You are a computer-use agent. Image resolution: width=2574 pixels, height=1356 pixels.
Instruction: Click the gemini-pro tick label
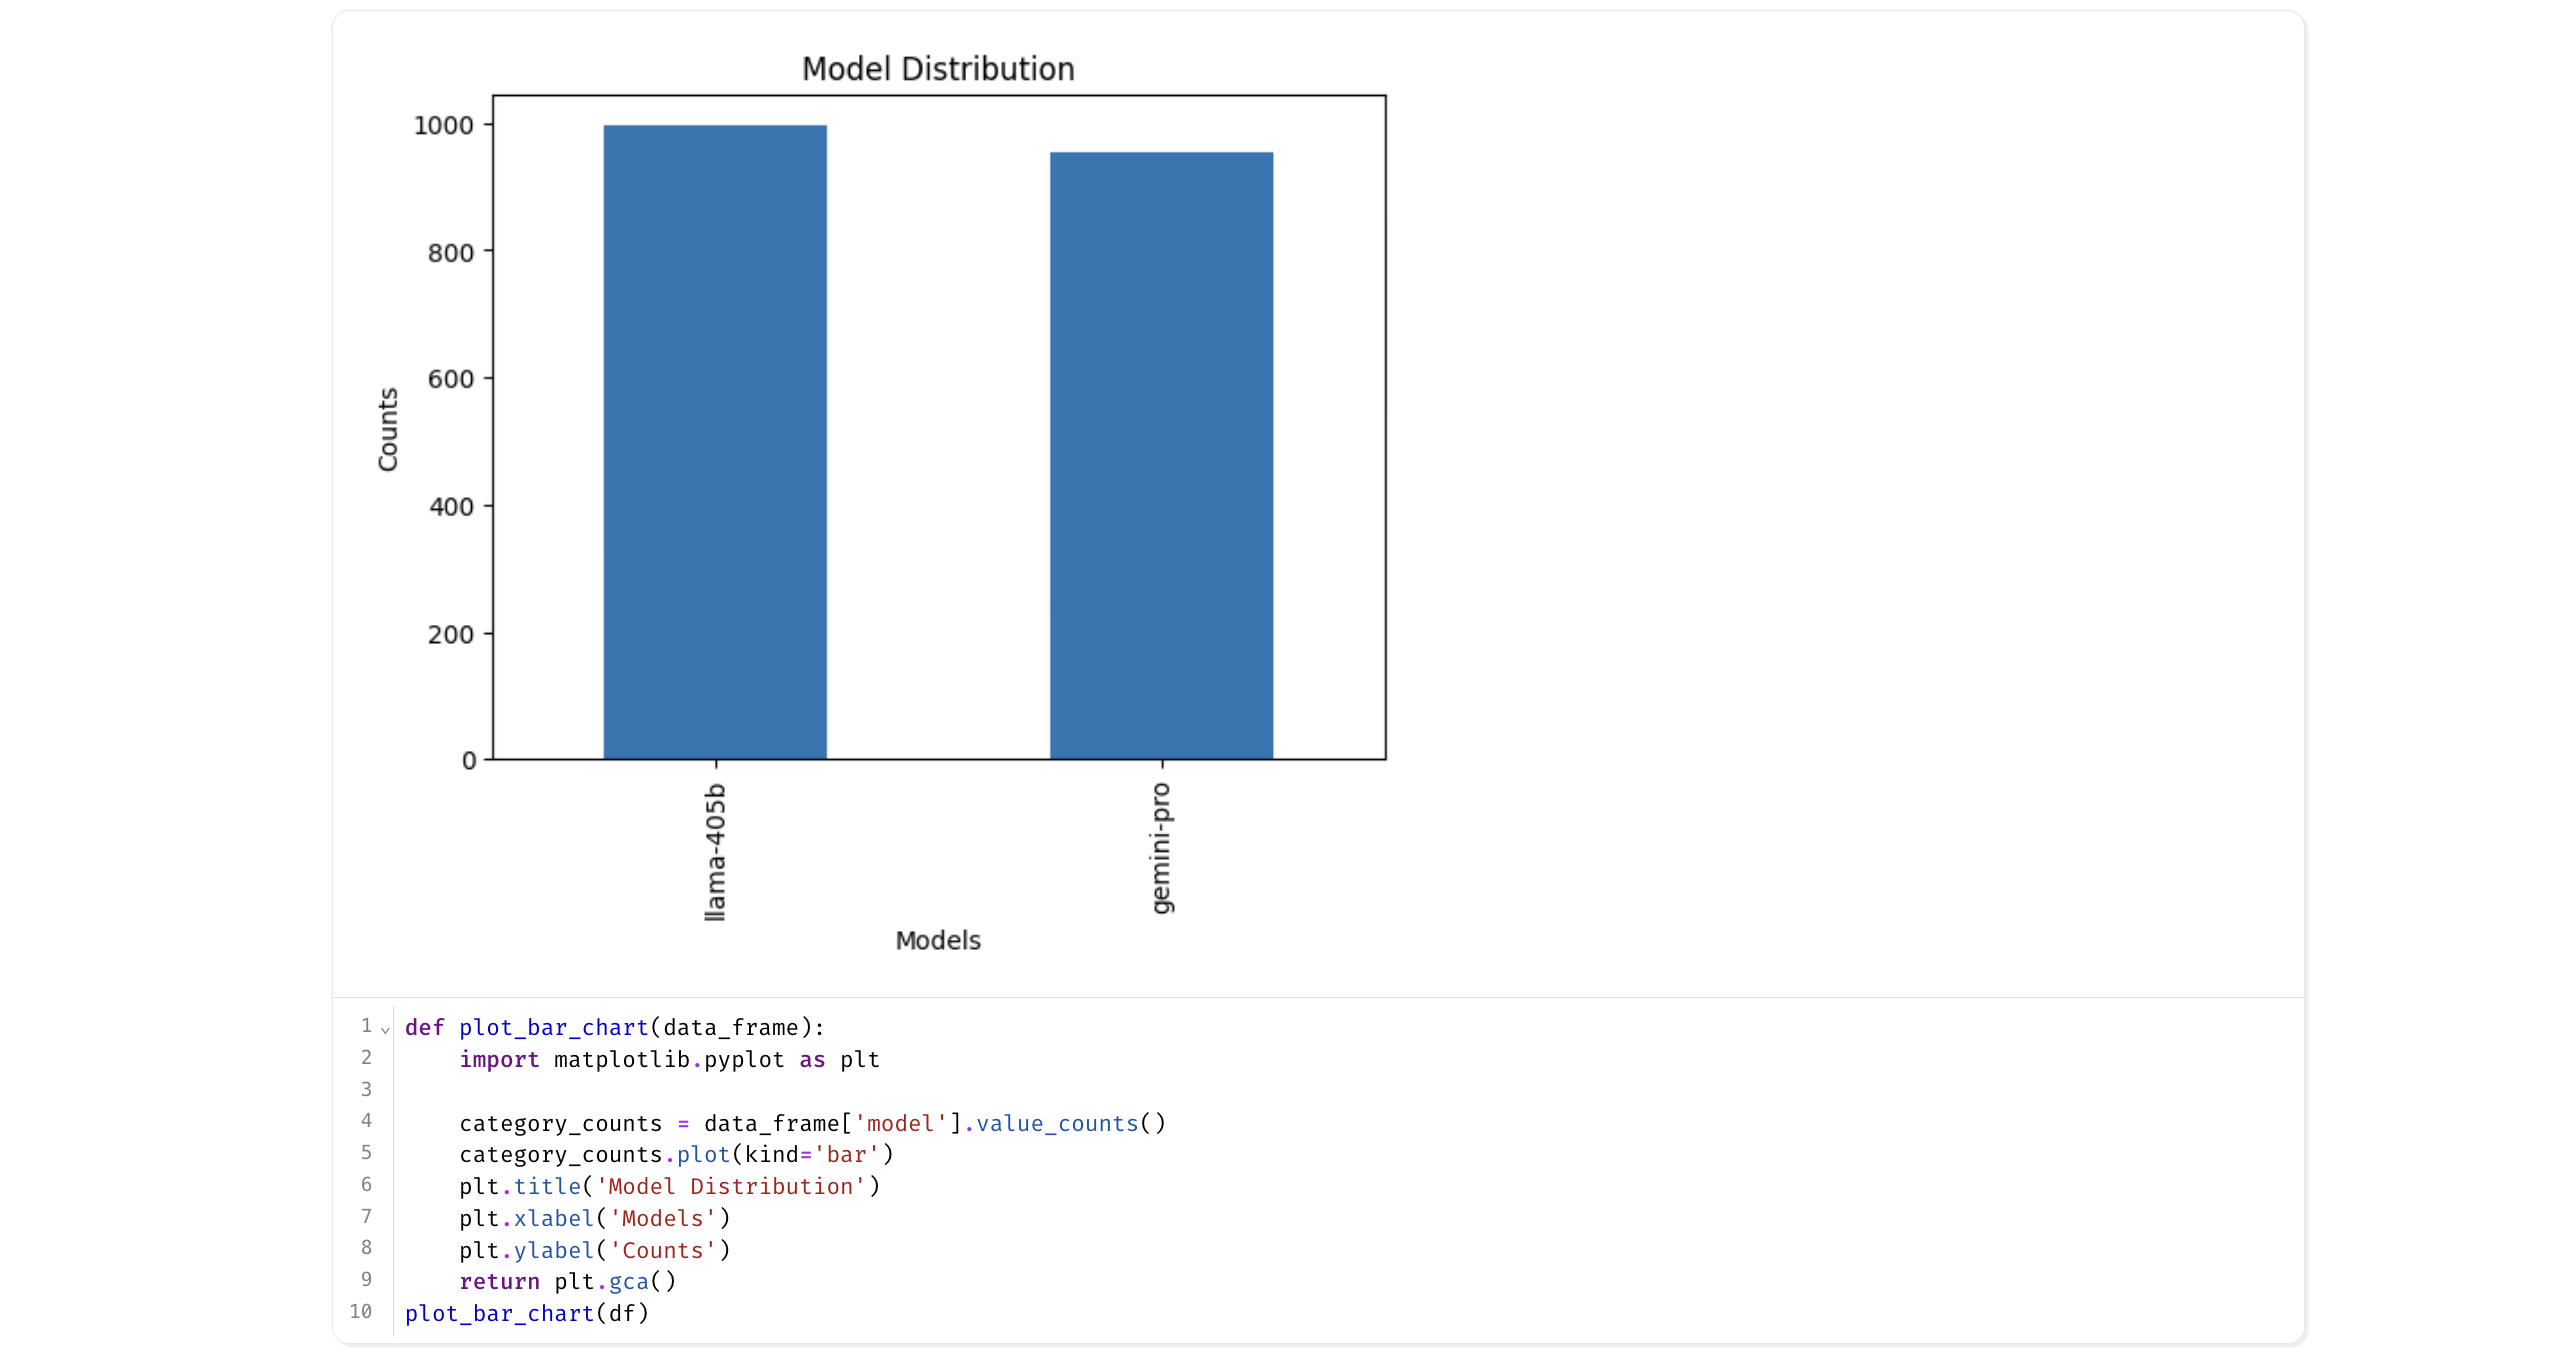point(1161,848)
